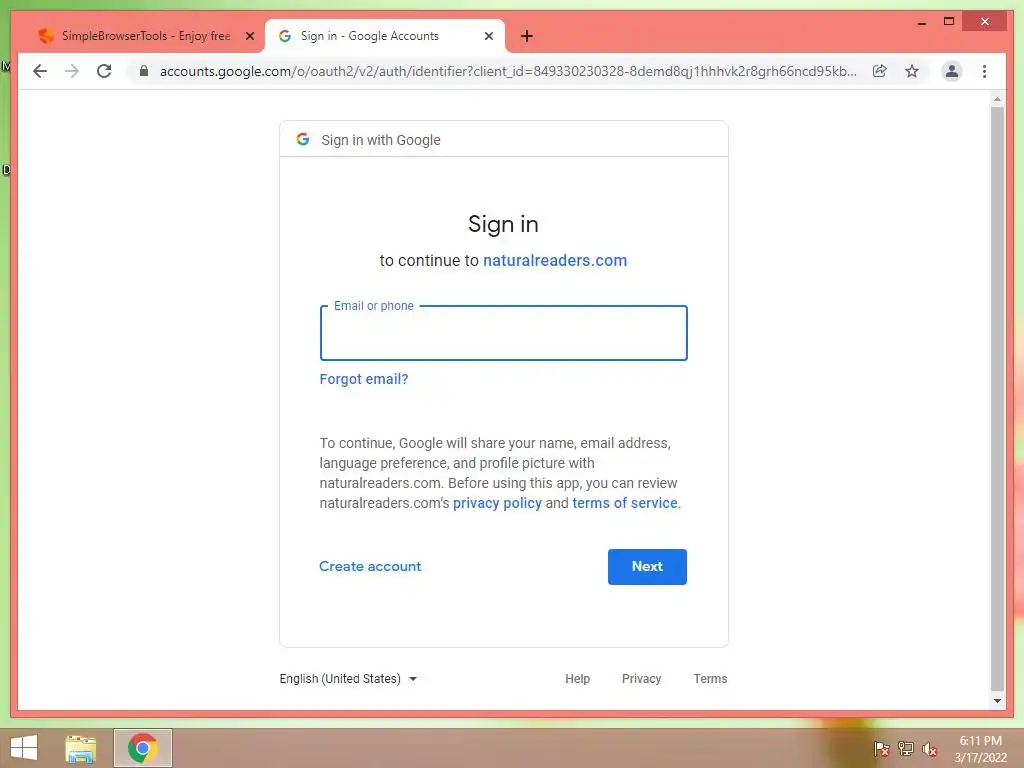The image size is (1024, 768).
Task: Click the Google logo in card header
Action: click(303, 139)
